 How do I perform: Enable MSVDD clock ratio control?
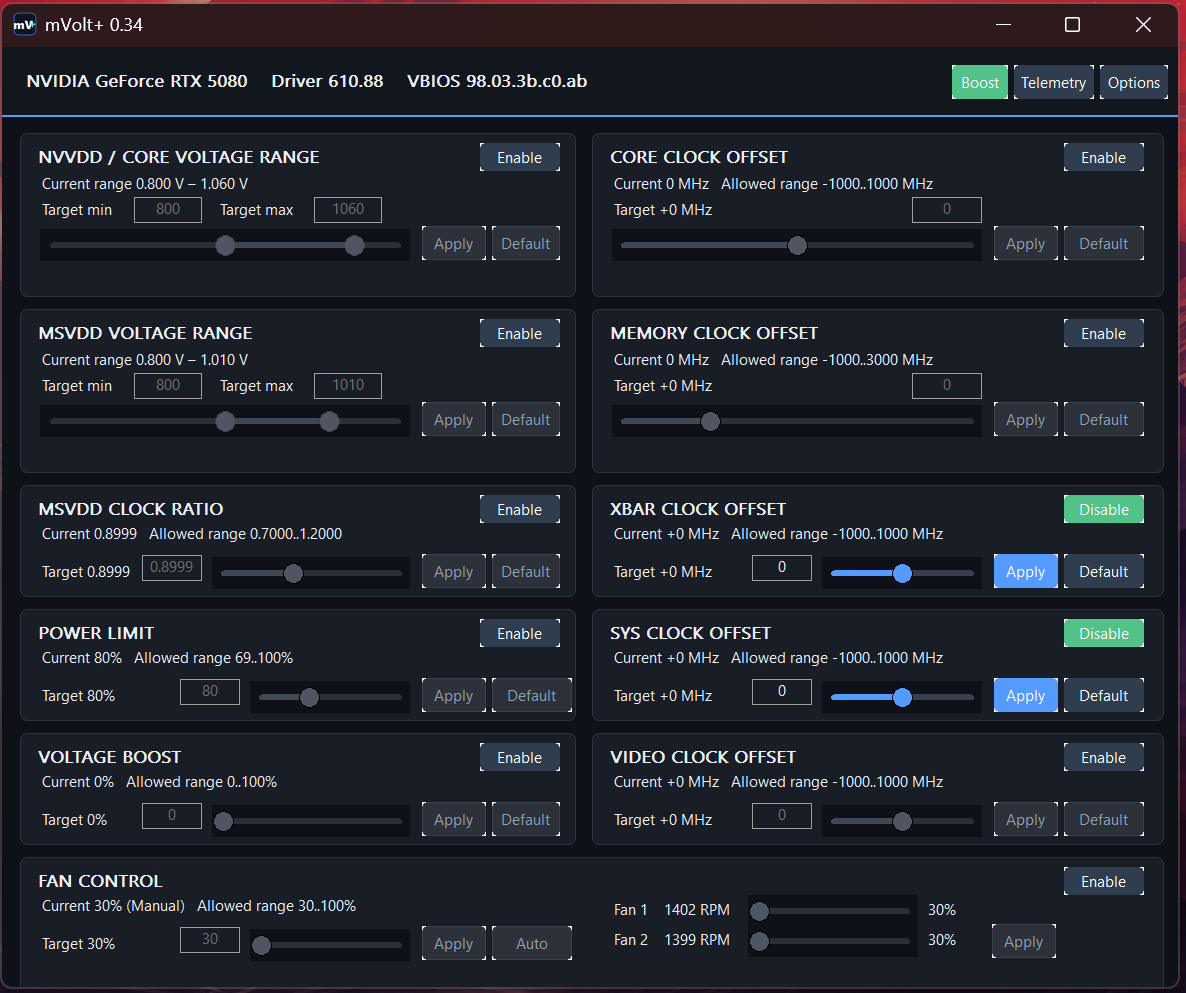(520, 510)
